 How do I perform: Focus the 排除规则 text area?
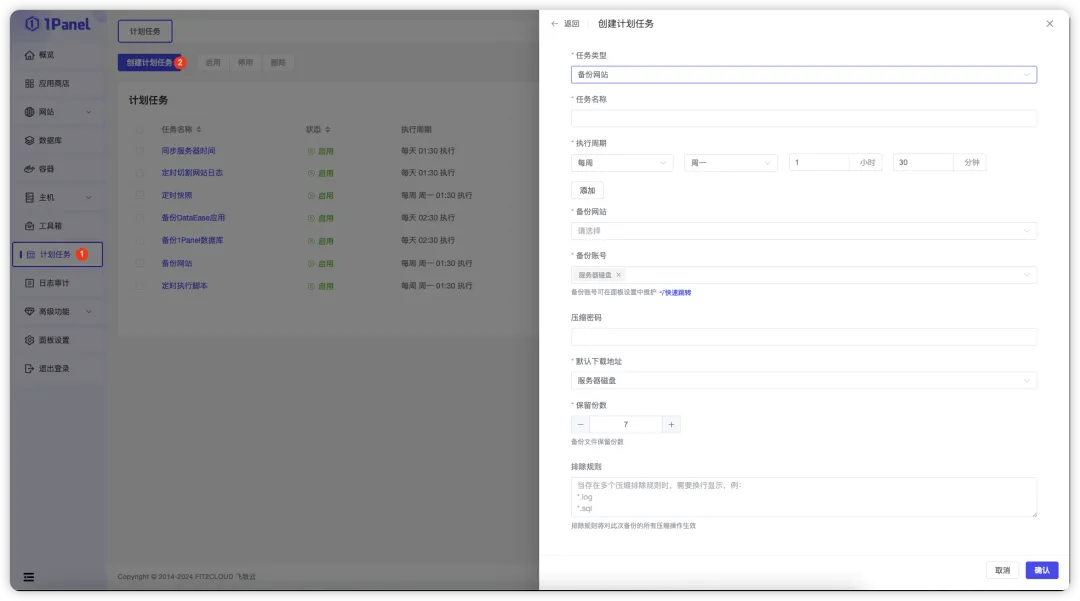pos(804,497)
